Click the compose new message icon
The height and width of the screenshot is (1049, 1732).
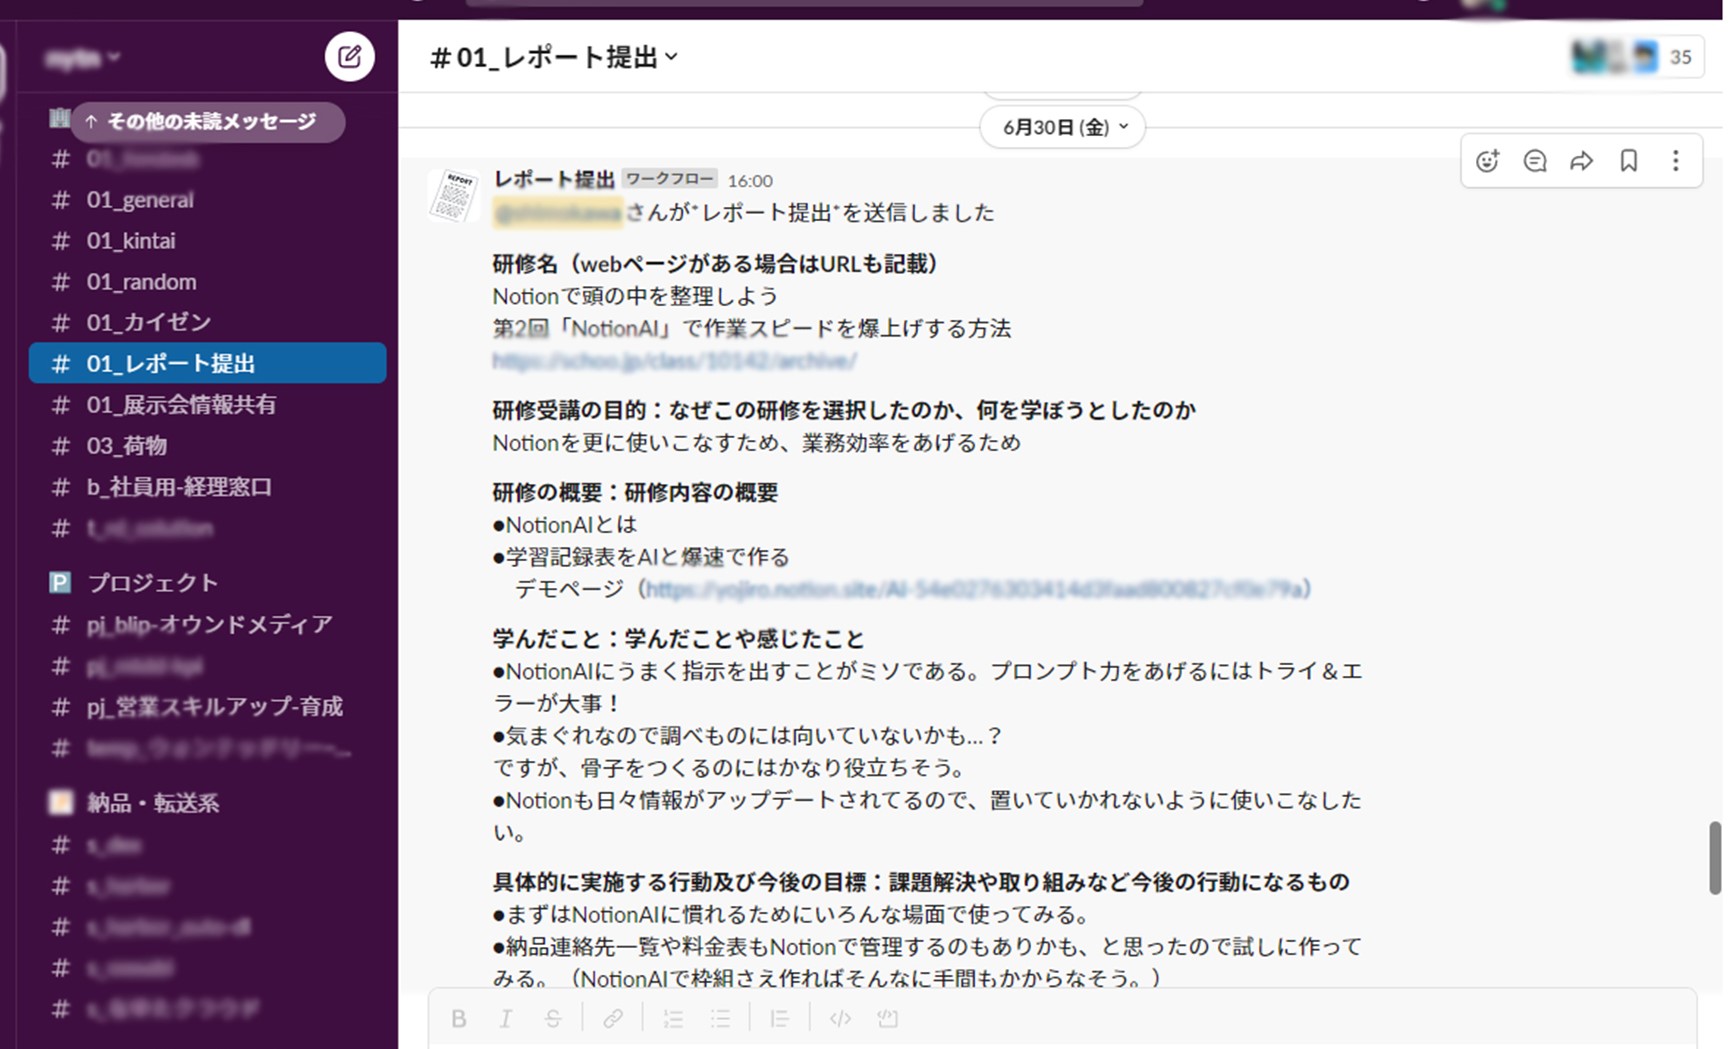tap(350, 57)
